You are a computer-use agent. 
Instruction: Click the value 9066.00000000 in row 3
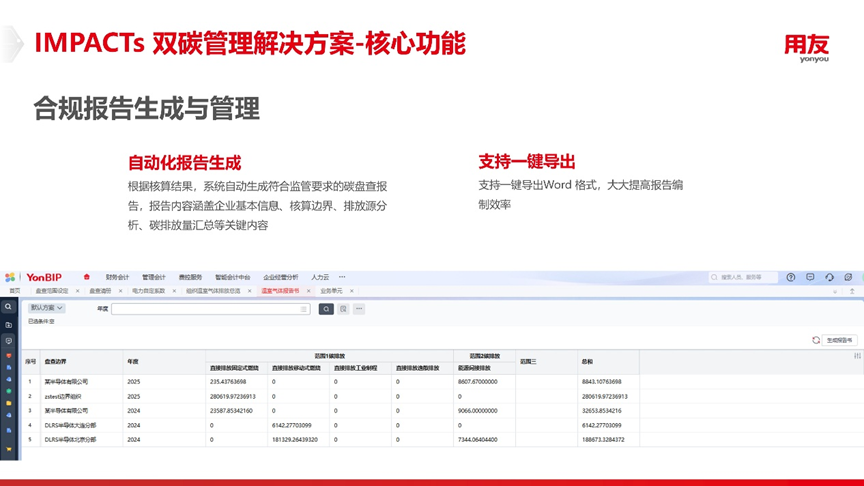point(478,411)
